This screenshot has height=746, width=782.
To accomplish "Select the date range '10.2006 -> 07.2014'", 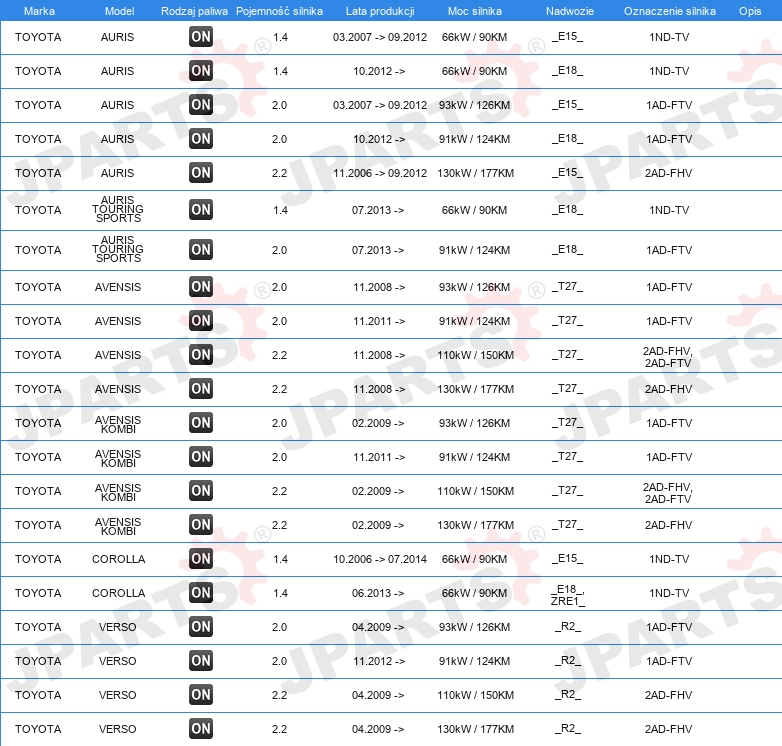I will point(380,559).
